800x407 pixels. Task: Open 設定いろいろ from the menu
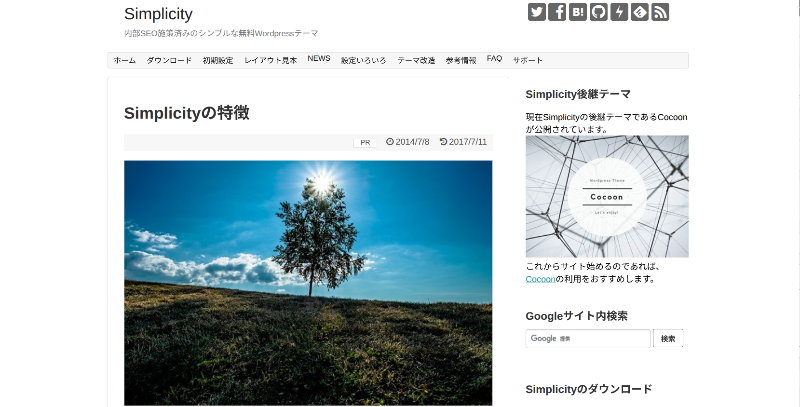point(363,61)
